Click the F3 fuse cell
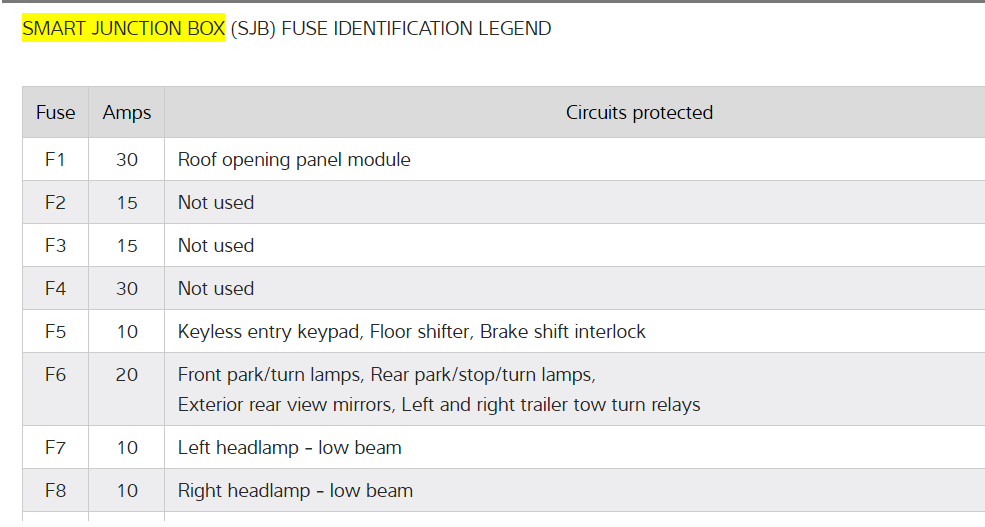 [x=55, y=246]
